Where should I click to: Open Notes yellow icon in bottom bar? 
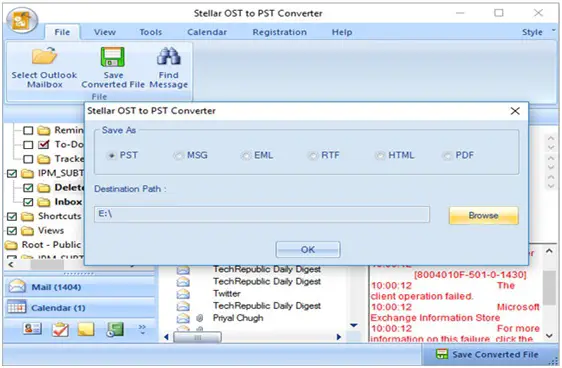pos(86,329)
